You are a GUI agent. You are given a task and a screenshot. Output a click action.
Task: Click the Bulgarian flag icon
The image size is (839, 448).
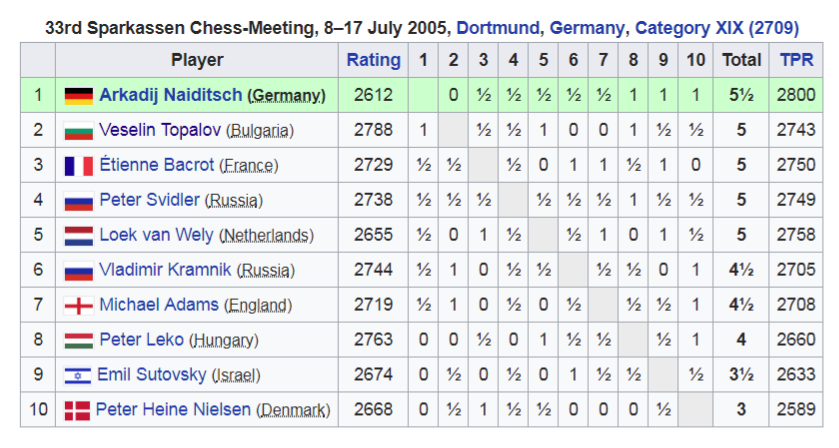pos(79,131)
